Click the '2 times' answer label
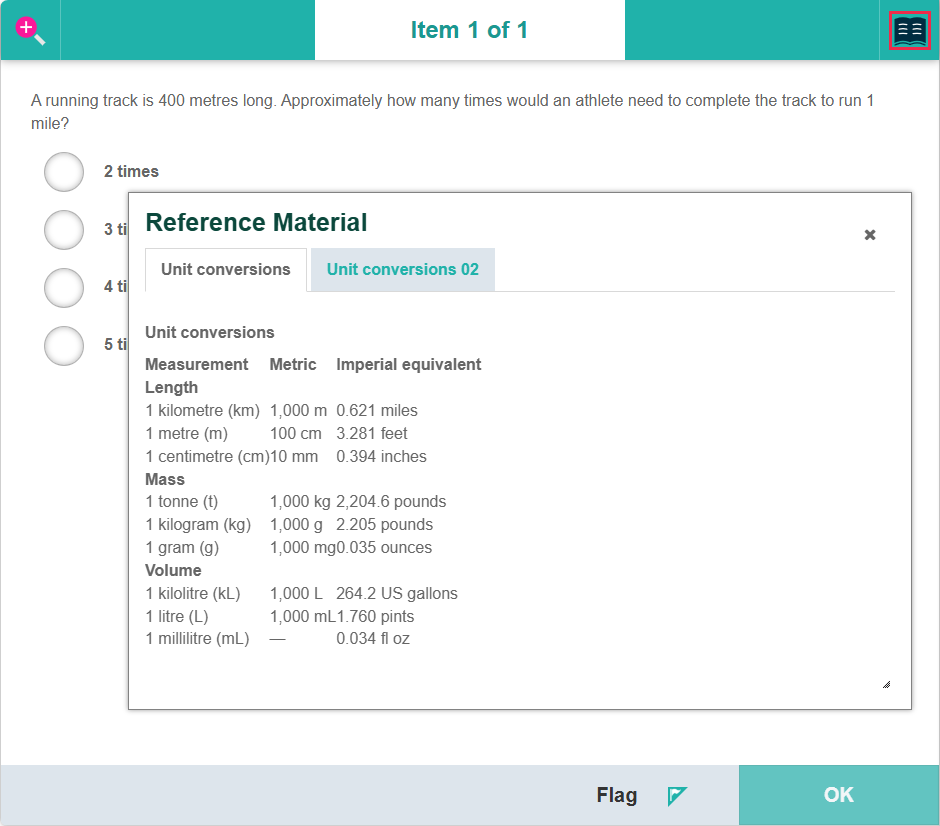This screenshot has width=940, height=826. [131, 171]
